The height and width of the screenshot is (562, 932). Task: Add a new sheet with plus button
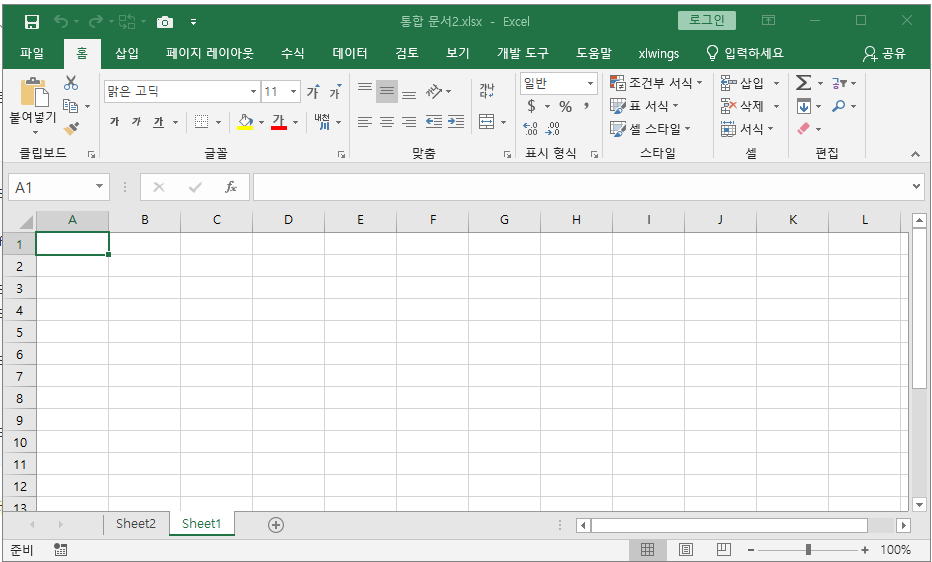276,525
